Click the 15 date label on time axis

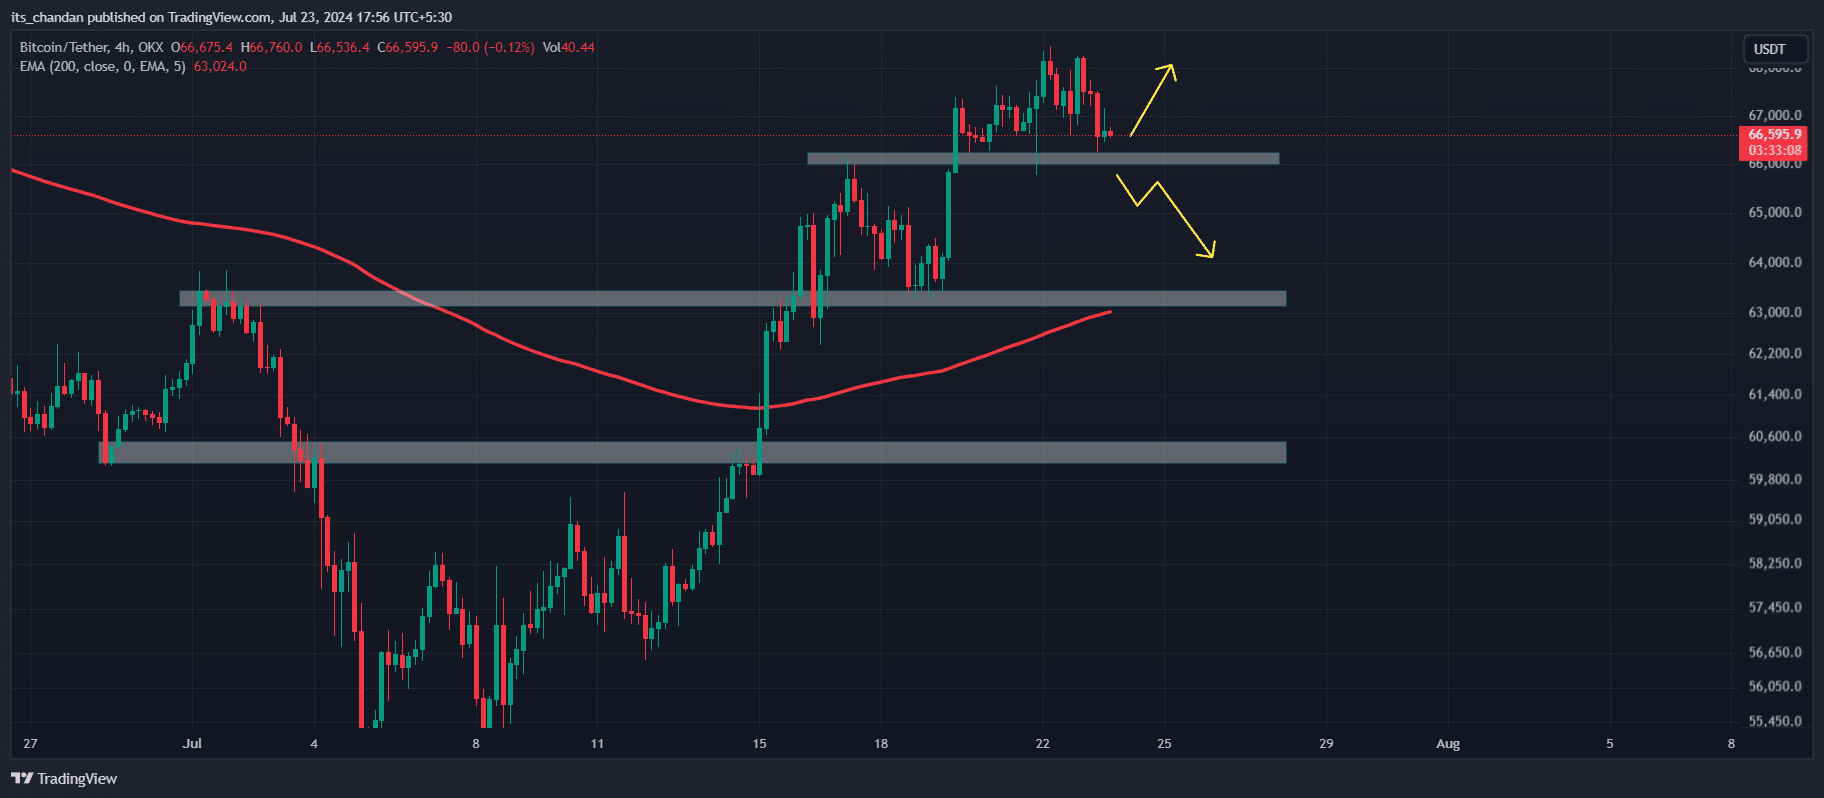pos(759,743)
